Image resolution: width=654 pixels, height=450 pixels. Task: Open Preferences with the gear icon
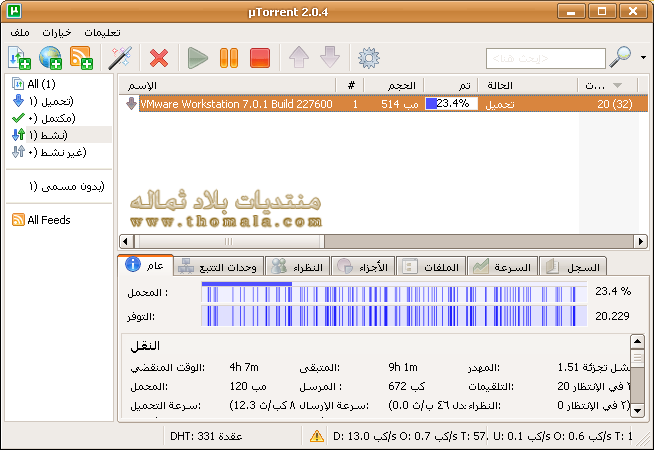tap(369, 58)
